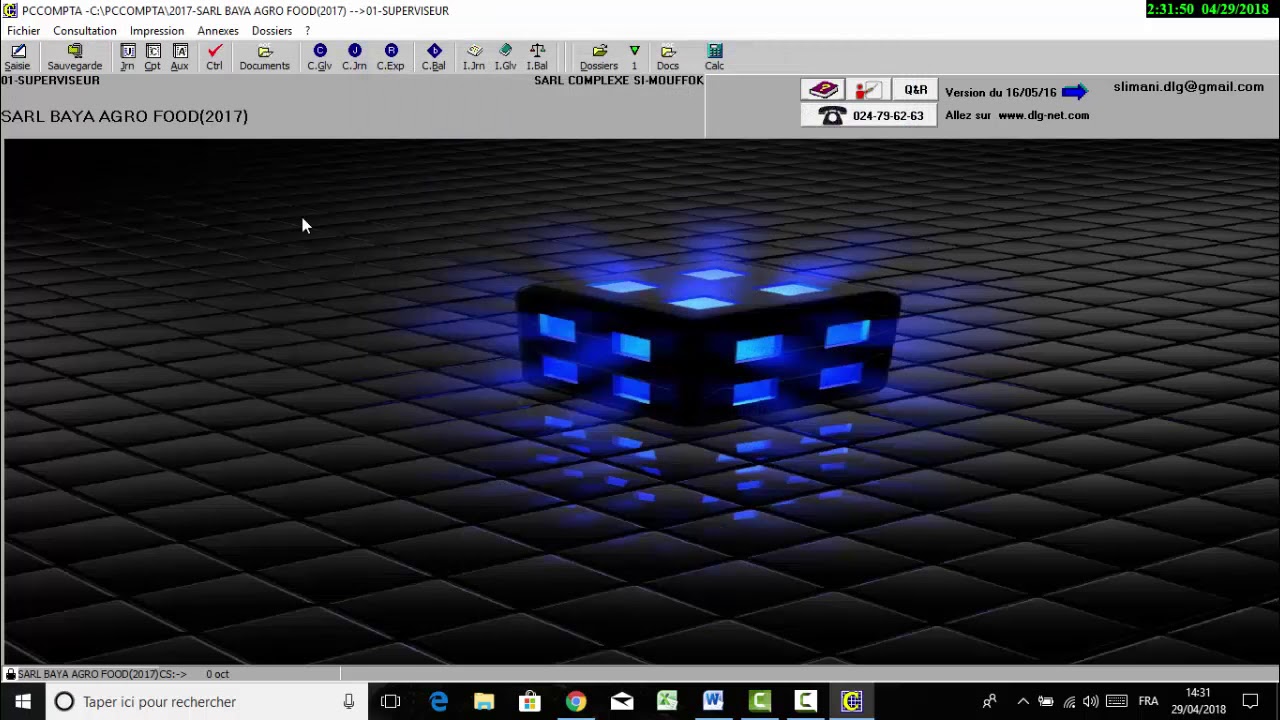The width and height of the screenshot is (1280, 720).
Task: Click the phone number 024-79-62-63 button
Action: pos(869,115)
